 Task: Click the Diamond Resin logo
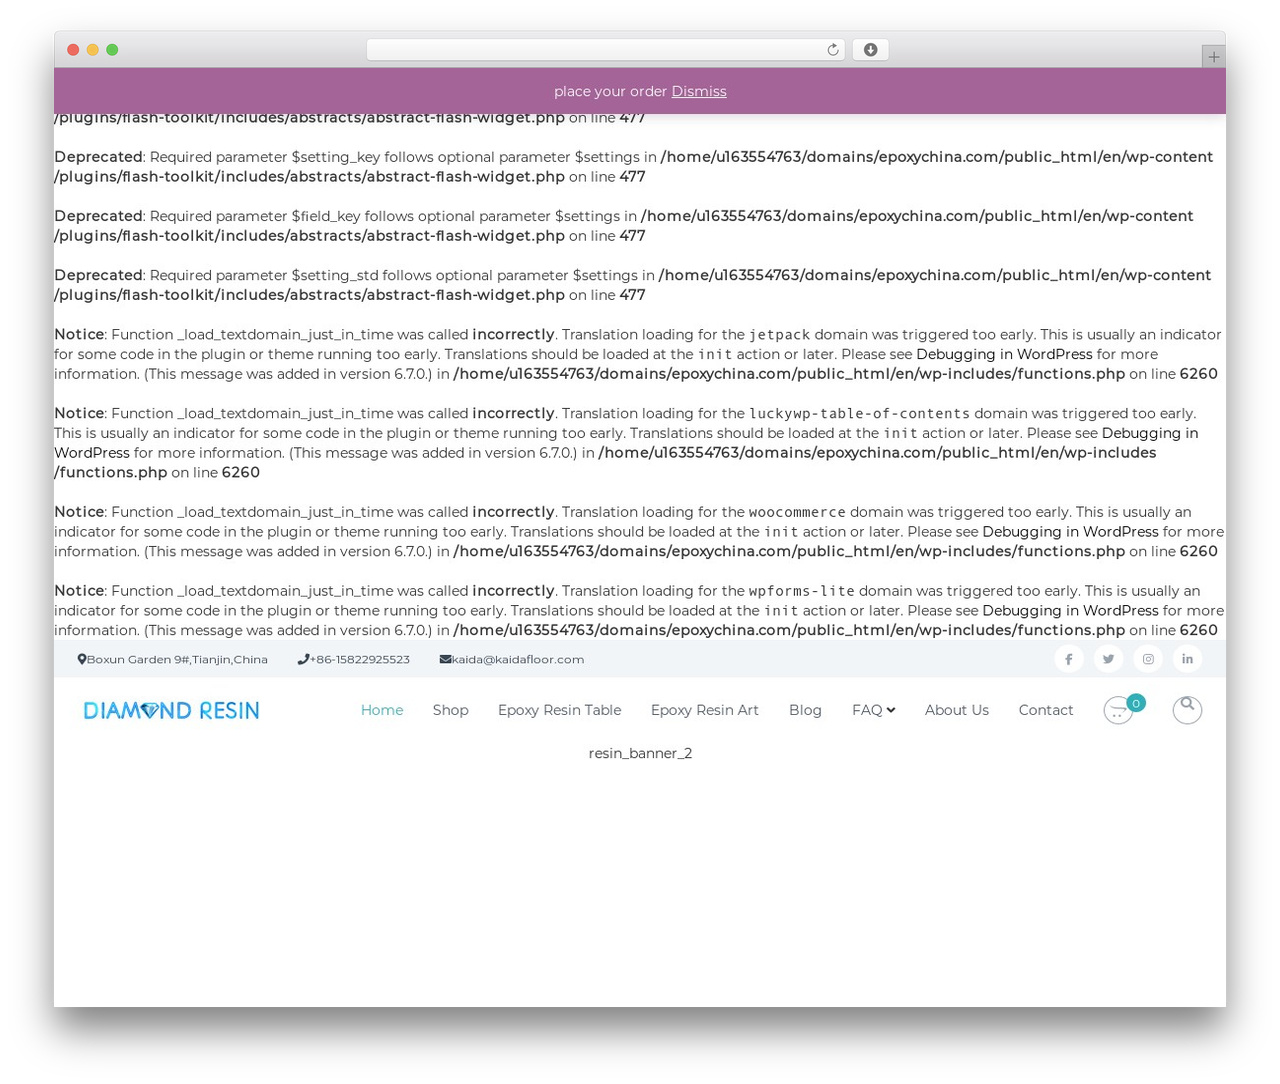point(171,710)
